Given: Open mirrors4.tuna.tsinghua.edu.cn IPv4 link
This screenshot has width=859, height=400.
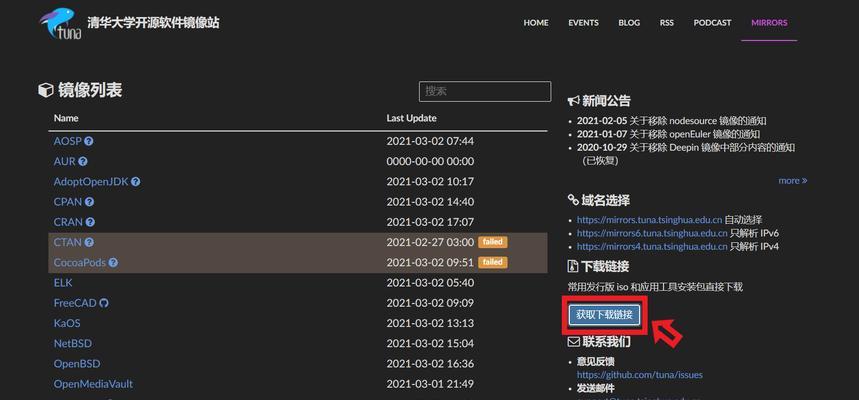Looking at the screenshot, I should pos(652,247).
